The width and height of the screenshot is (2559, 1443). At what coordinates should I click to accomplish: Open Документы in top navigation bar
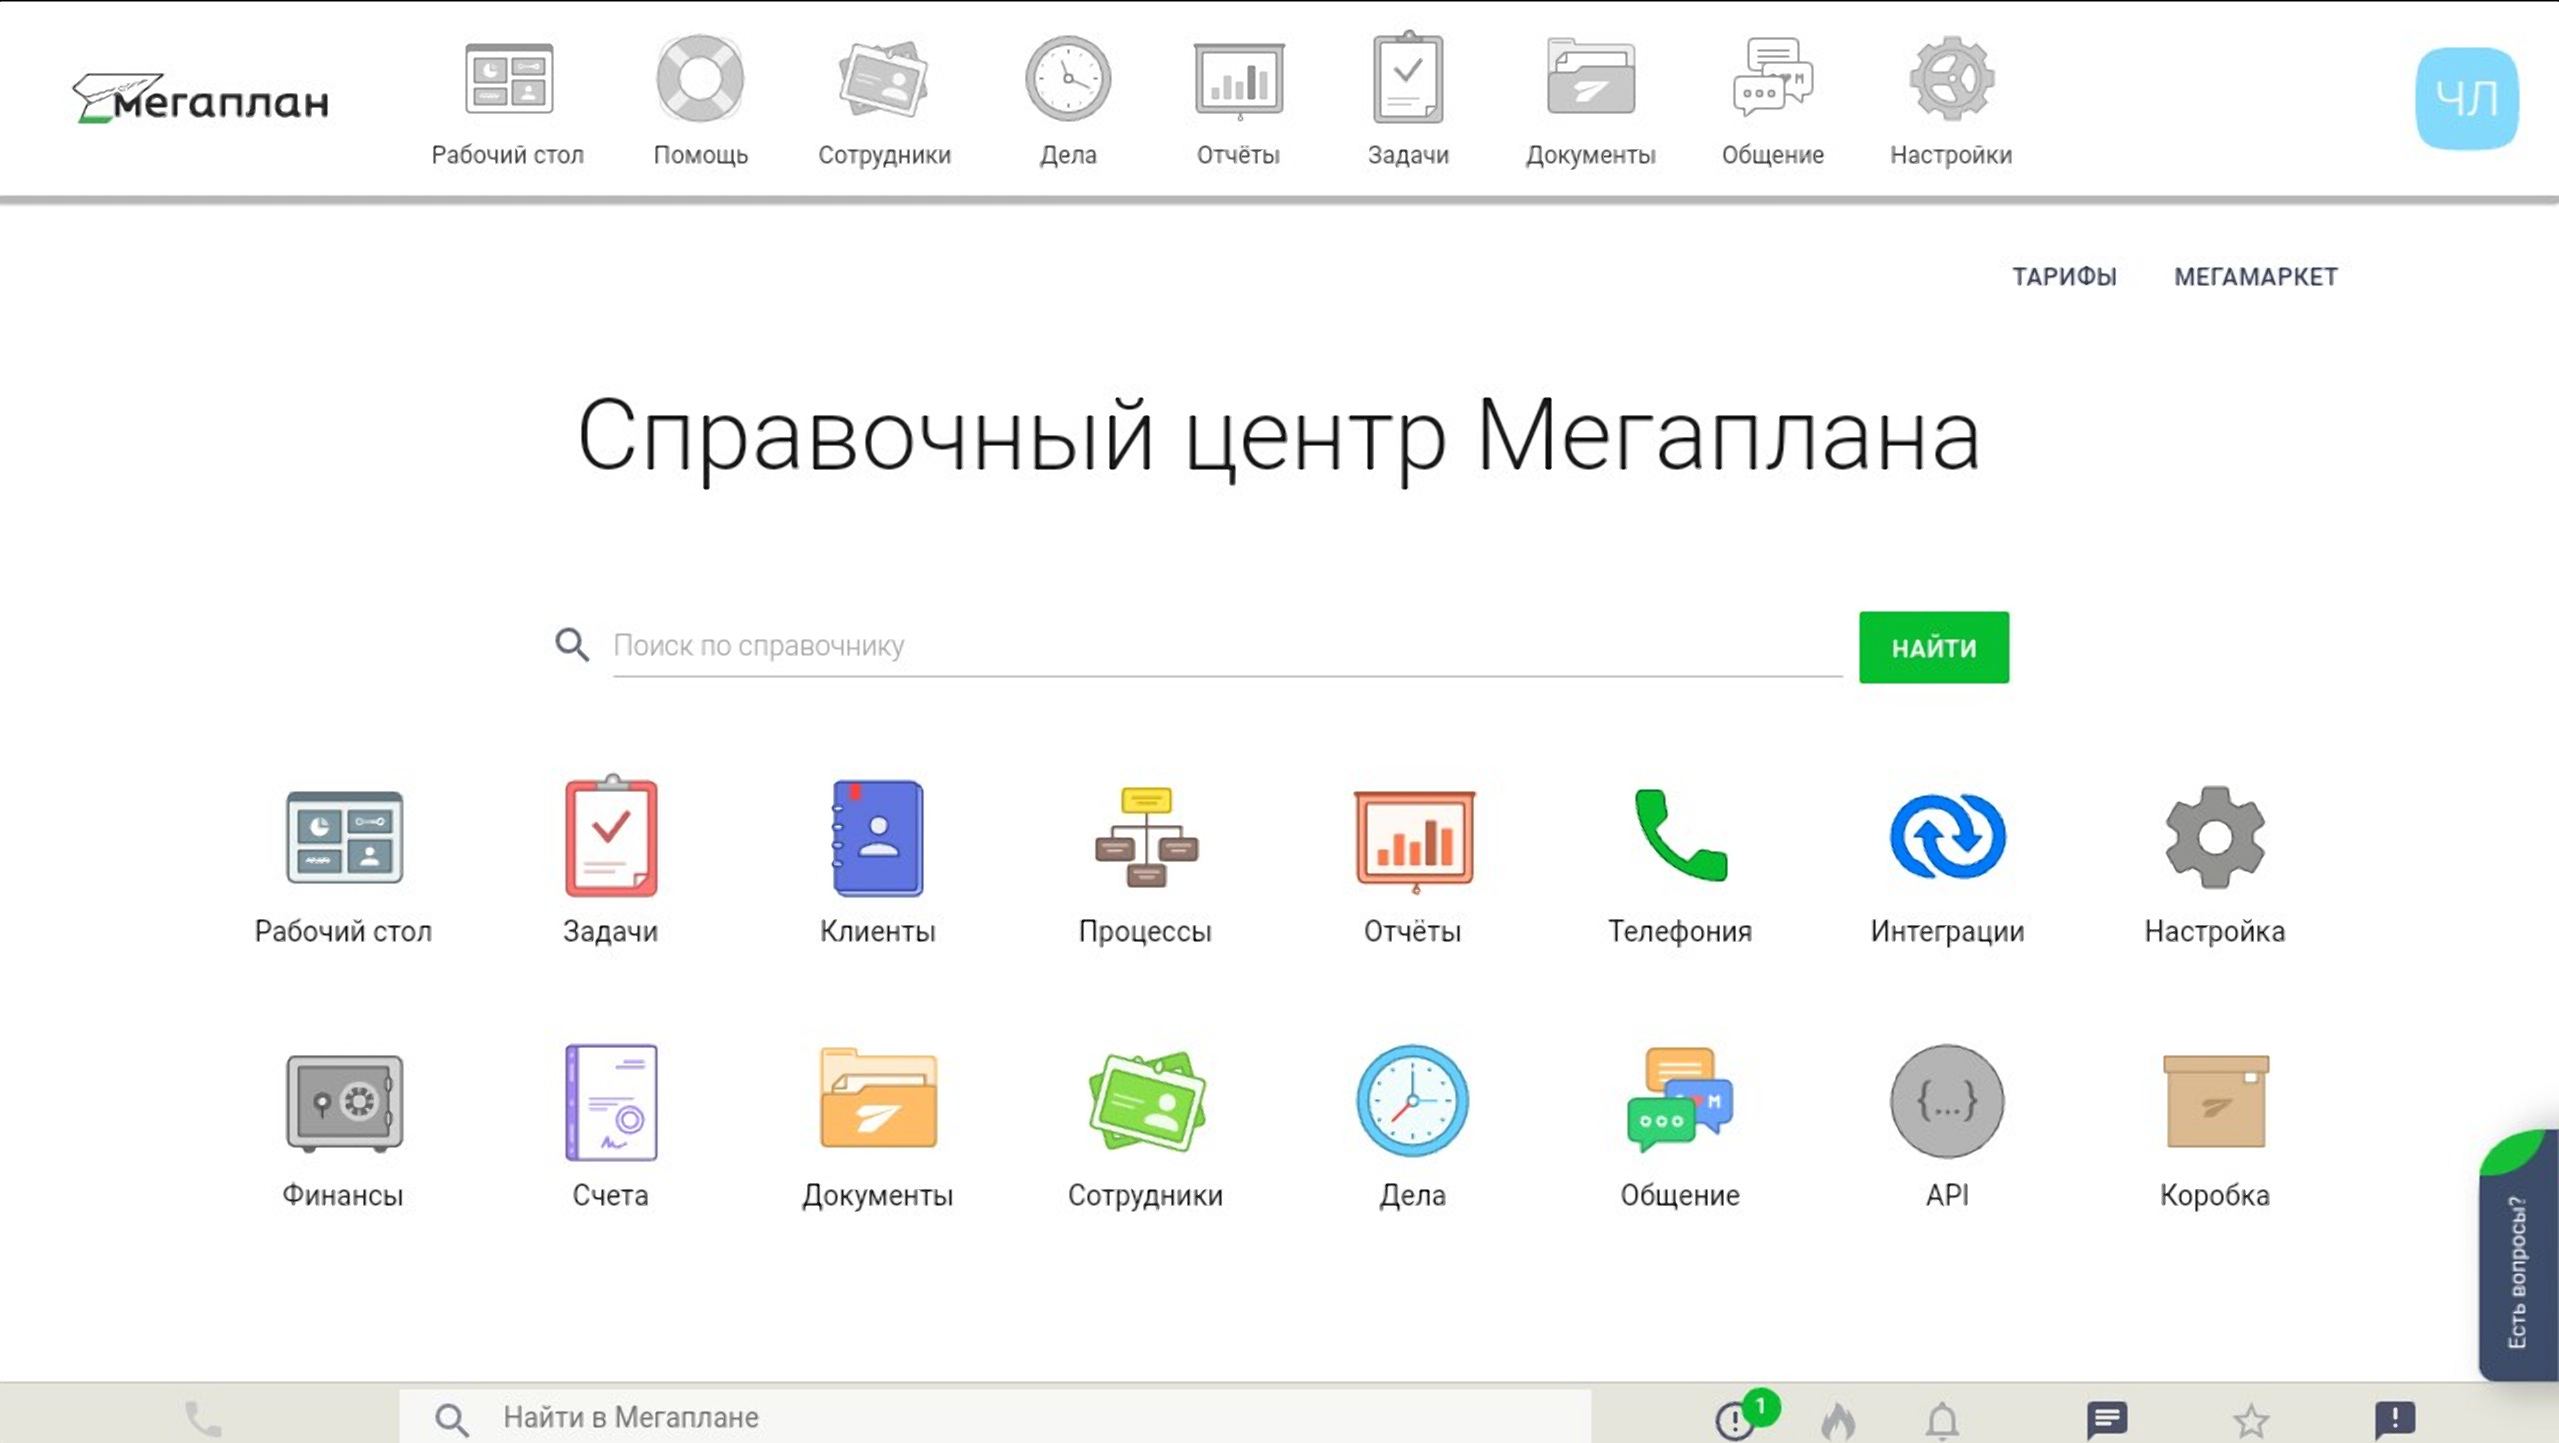pos(1590,100)
